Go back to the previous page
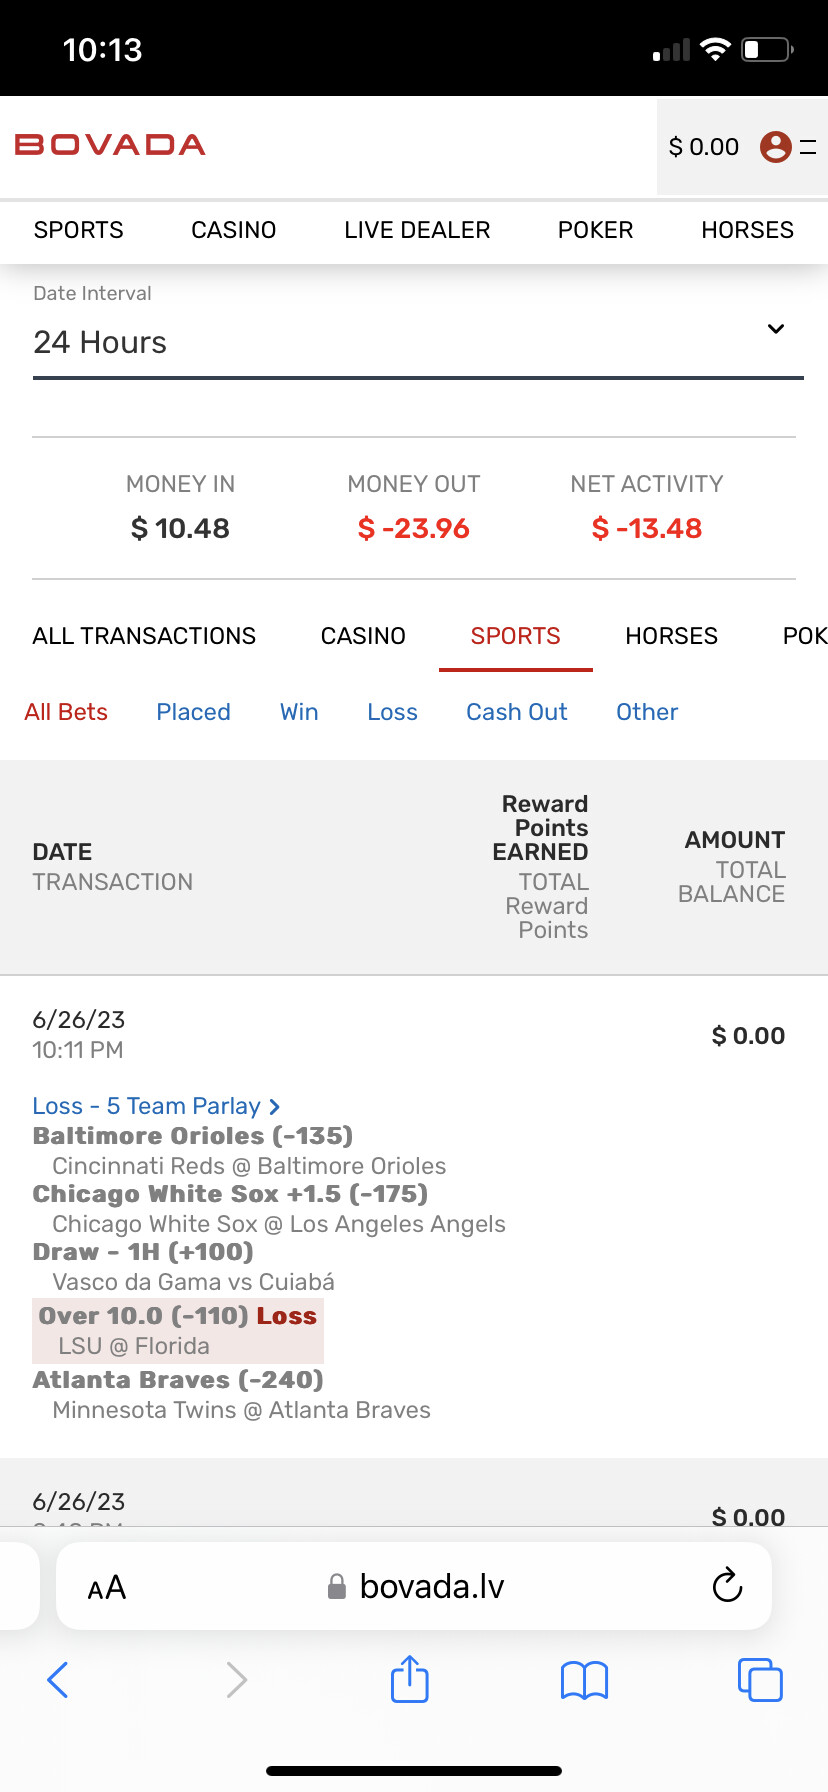Screen dimensions: 828x1792 tap(58, 1680)
